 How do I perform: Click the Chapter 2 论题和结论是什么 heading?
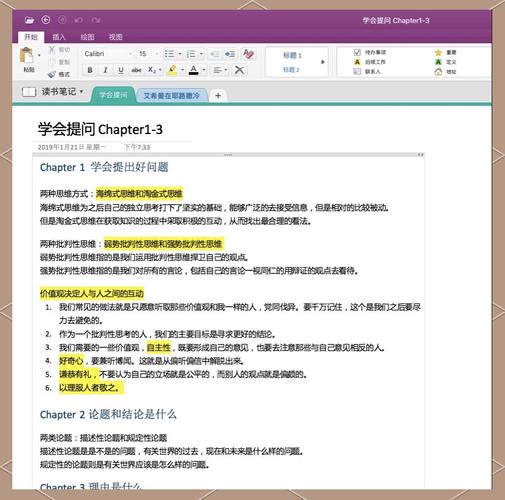pyautogui.click(x=108, y=414)
